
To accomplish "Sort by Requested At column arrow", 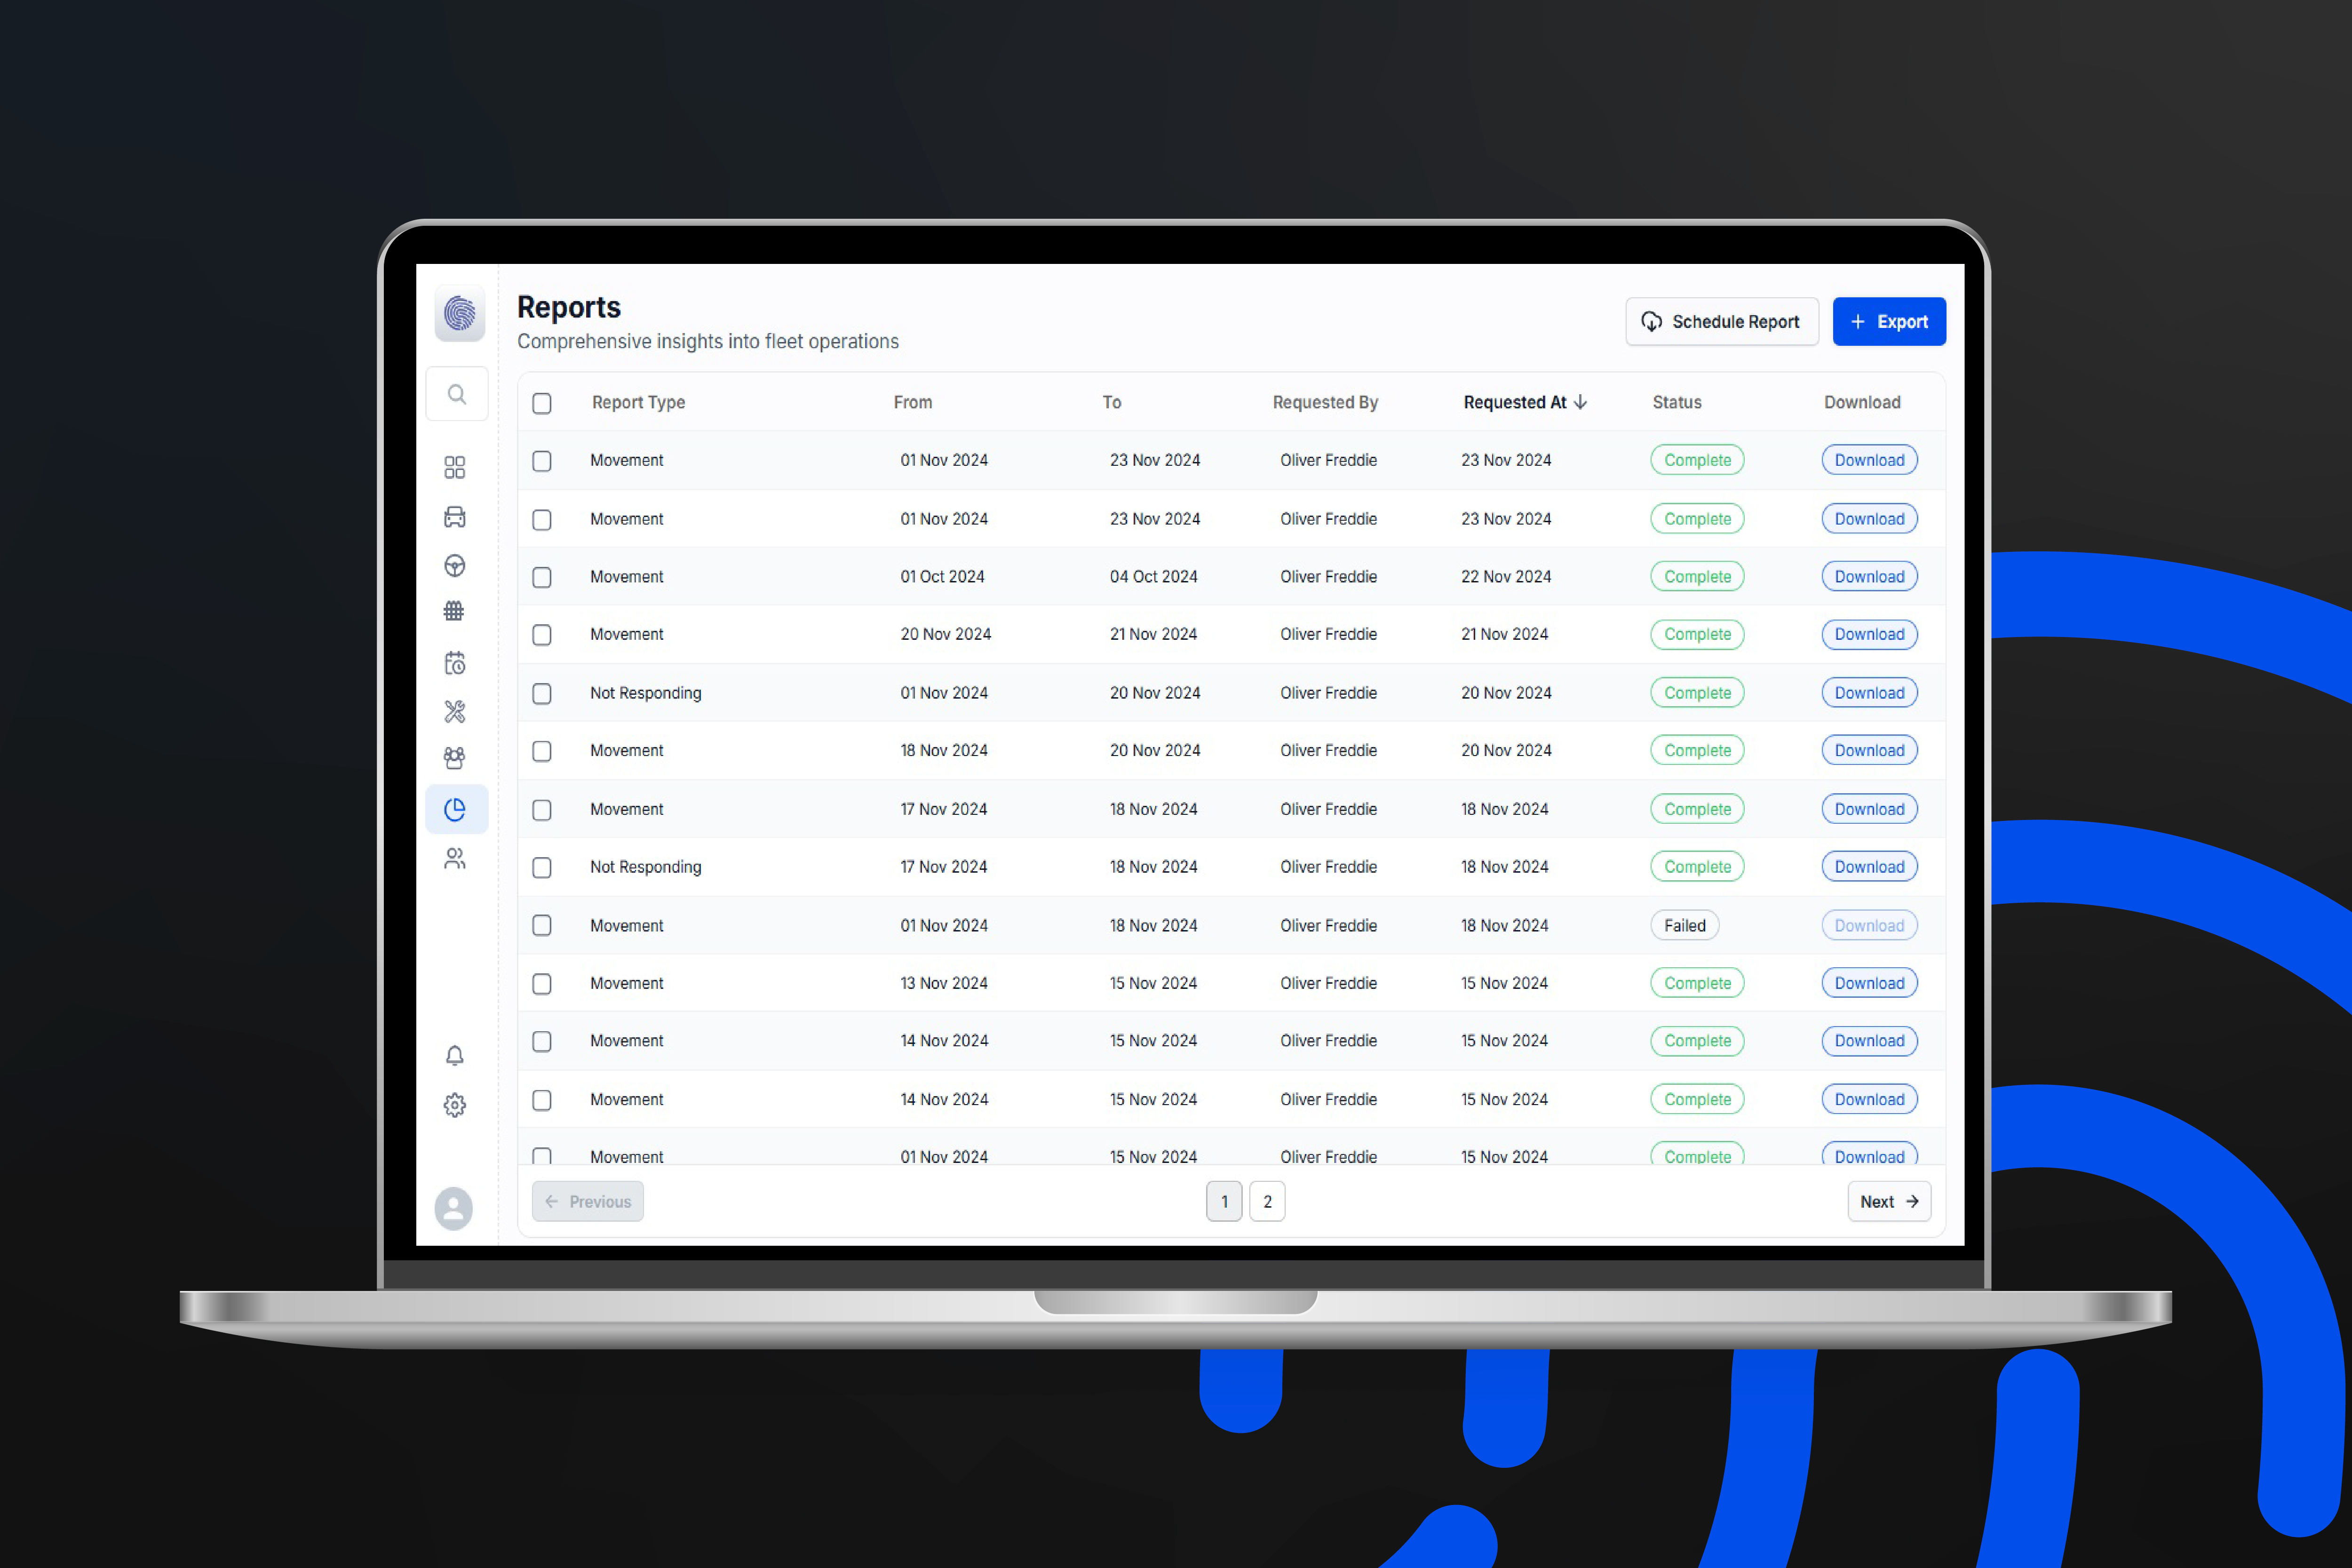I will [1581, 402].
